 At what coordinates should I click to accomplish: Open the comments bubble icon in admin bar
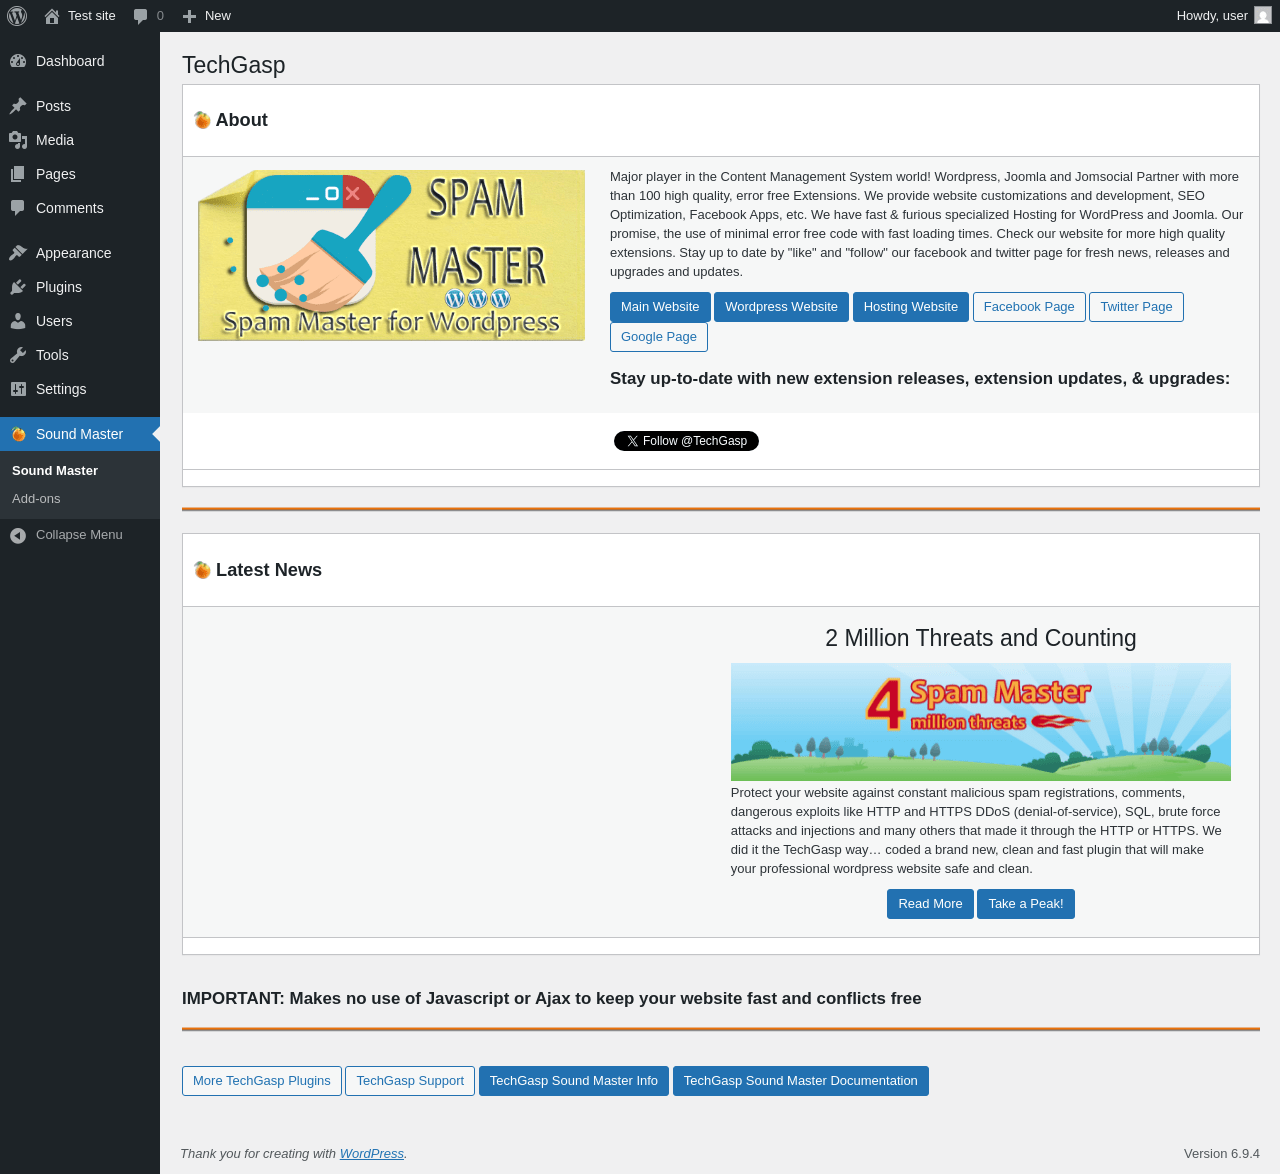(141, 16)
